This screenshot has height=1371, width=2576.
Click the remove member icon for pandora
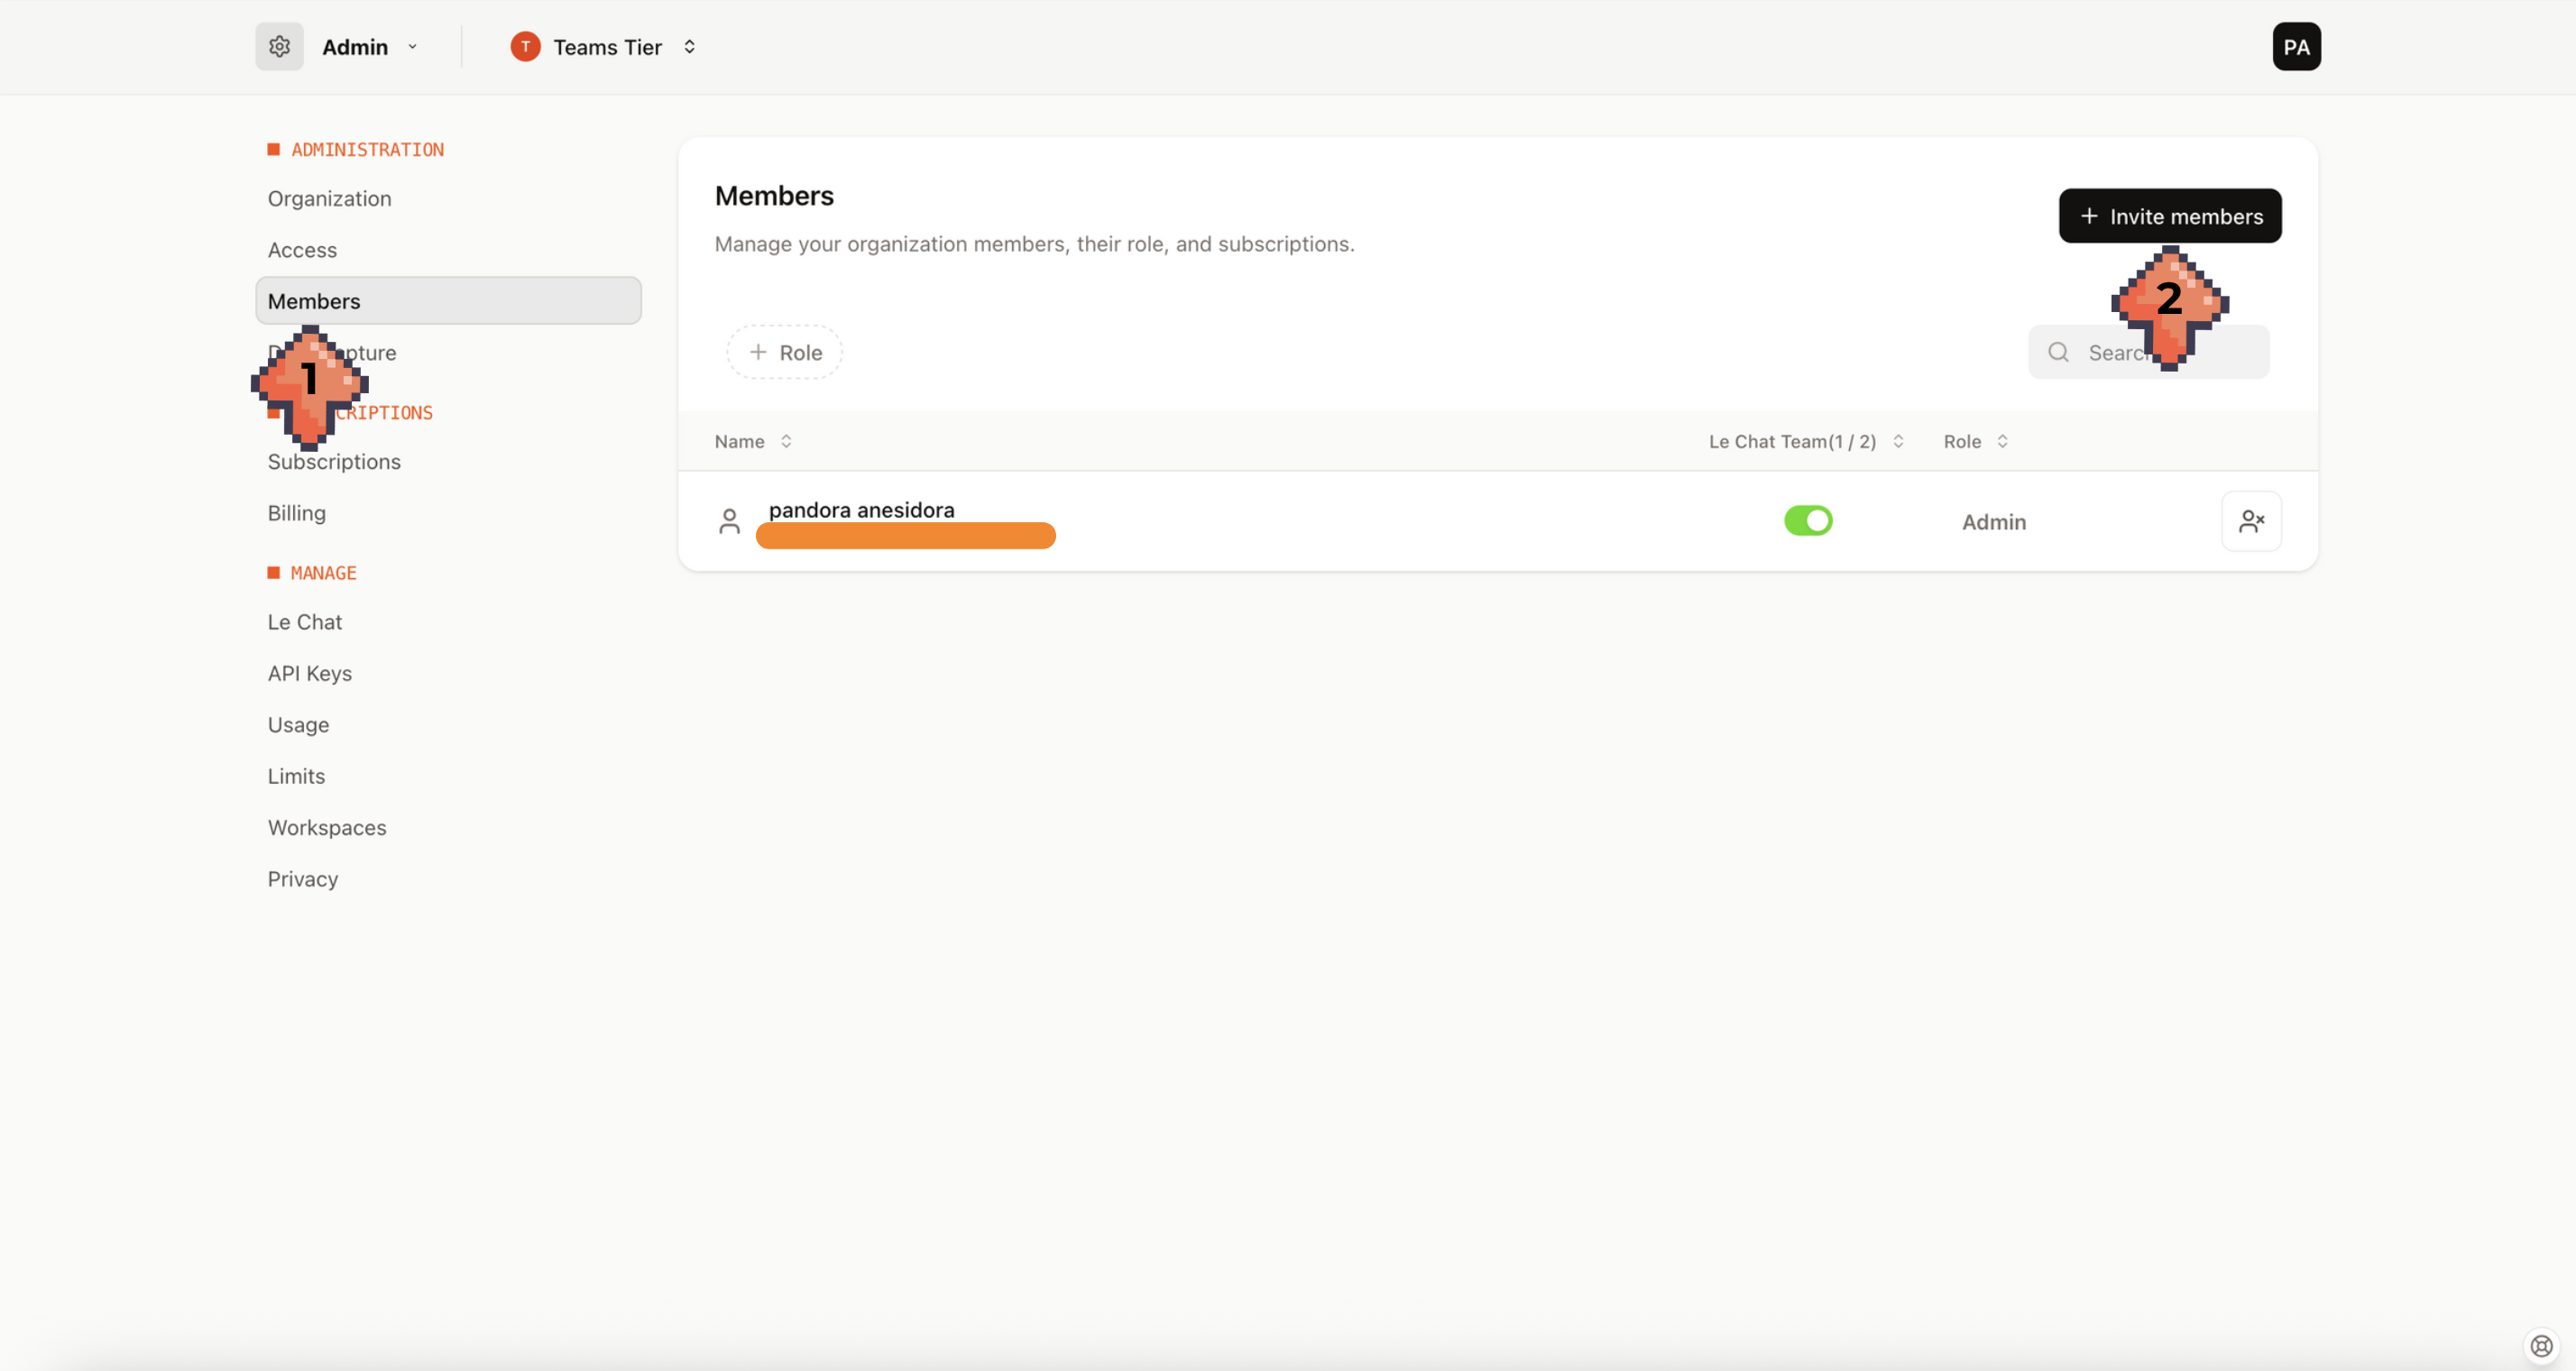pos(2250,521)
